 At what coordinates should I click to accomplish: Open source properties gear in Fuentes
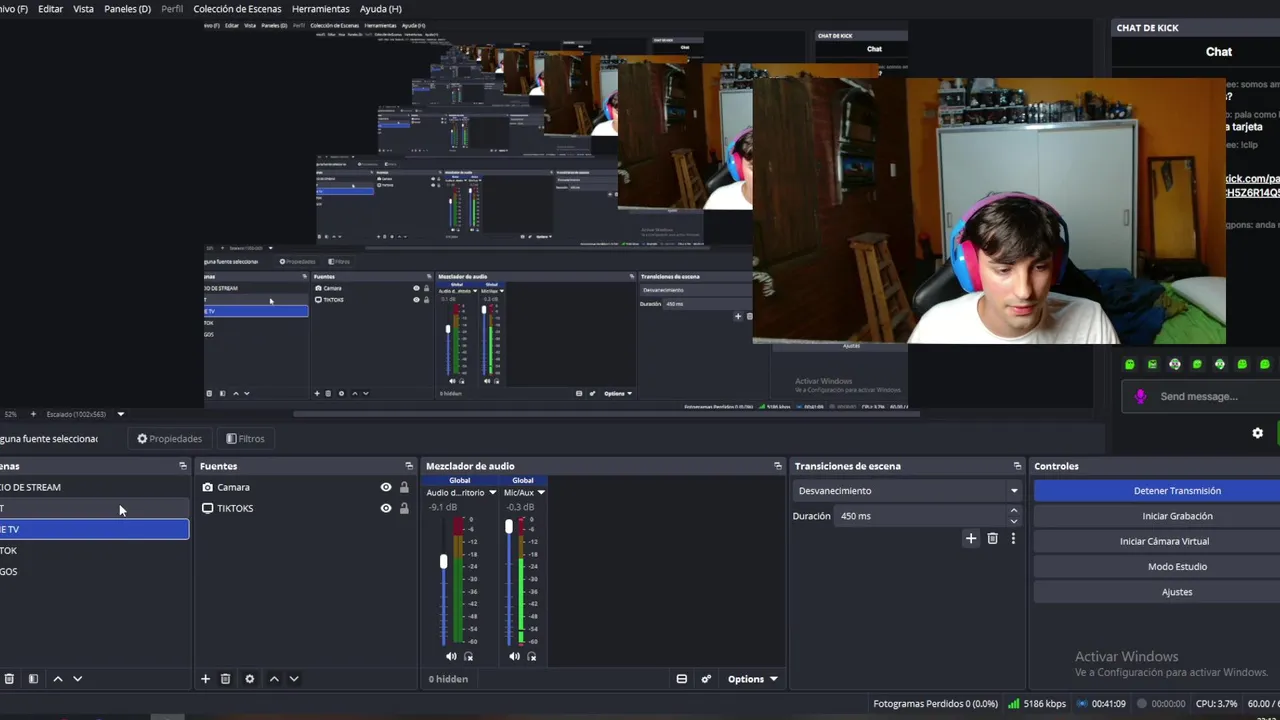(x=249, y=679)
